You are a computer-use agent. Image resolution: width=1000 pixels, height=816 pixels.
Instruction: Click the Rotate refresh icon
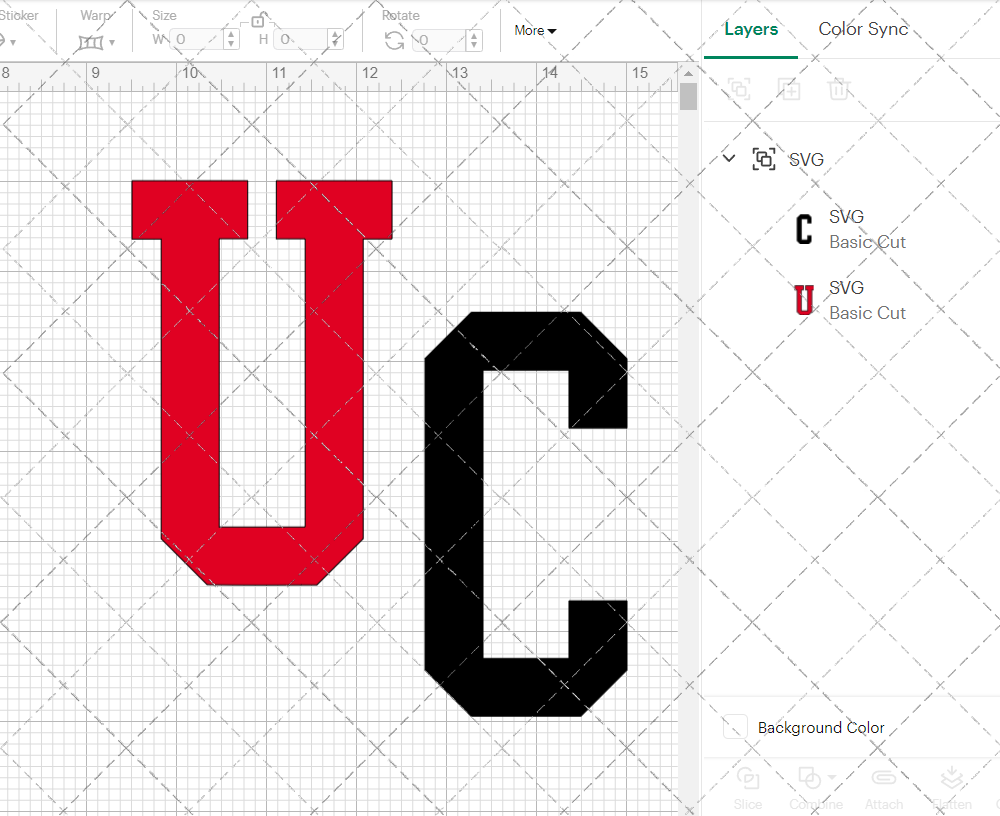tap(394, 38)
